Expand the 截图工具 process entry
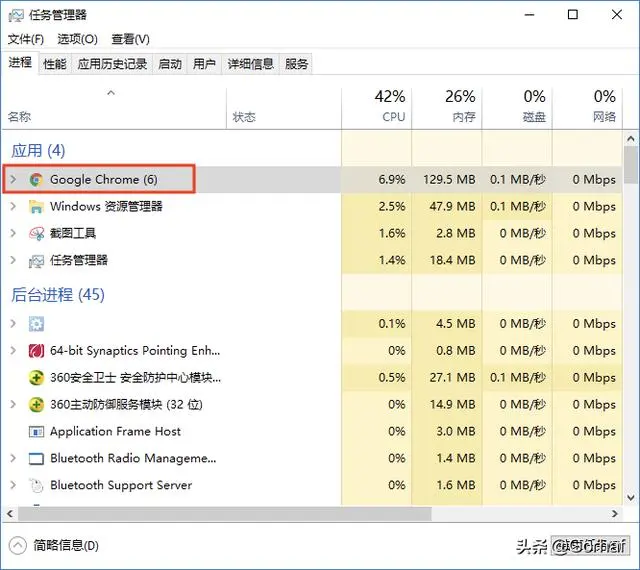This screenshot has height=570, width=640. (13, 233)
